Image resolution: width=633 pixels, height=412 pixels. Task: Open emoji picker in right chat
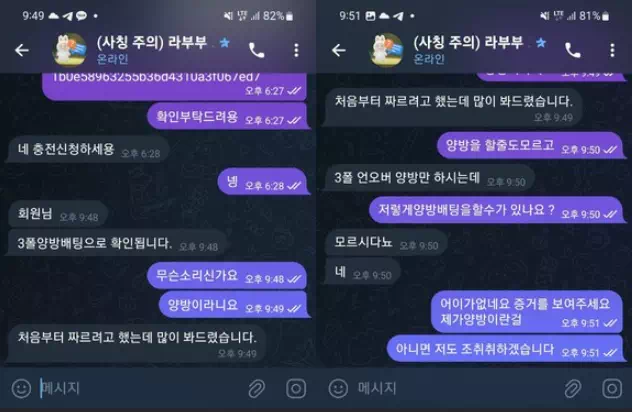[x=338, y=389]
